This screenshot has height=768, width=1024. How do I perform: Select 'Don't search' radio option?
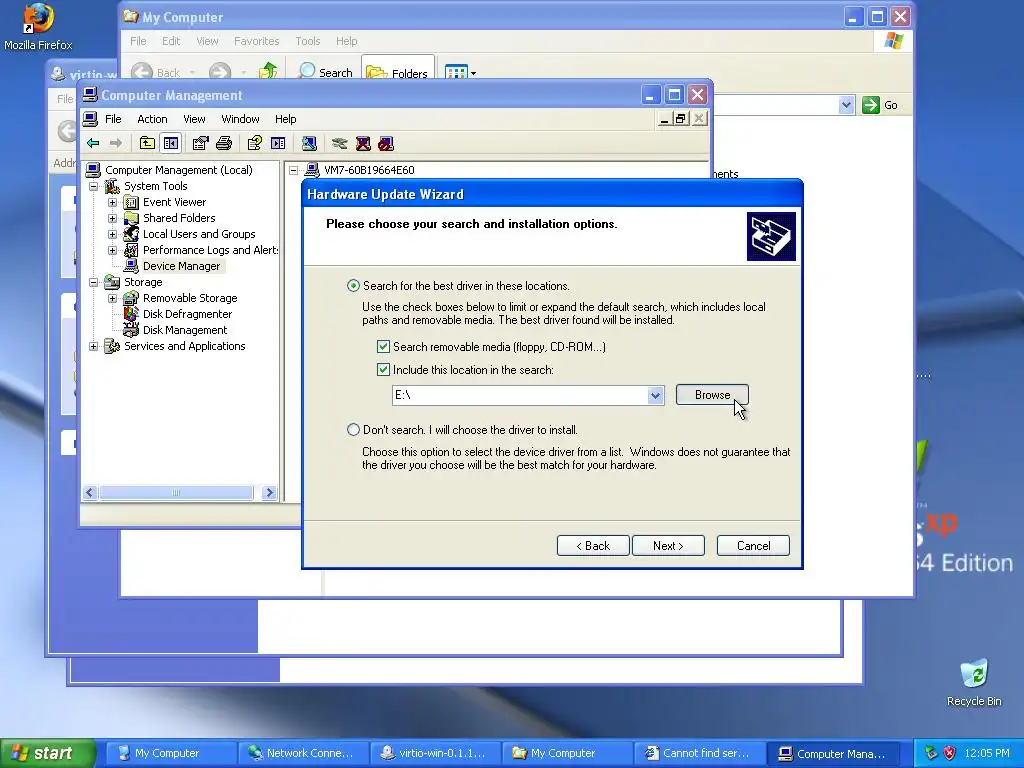(x=353, y=430)
